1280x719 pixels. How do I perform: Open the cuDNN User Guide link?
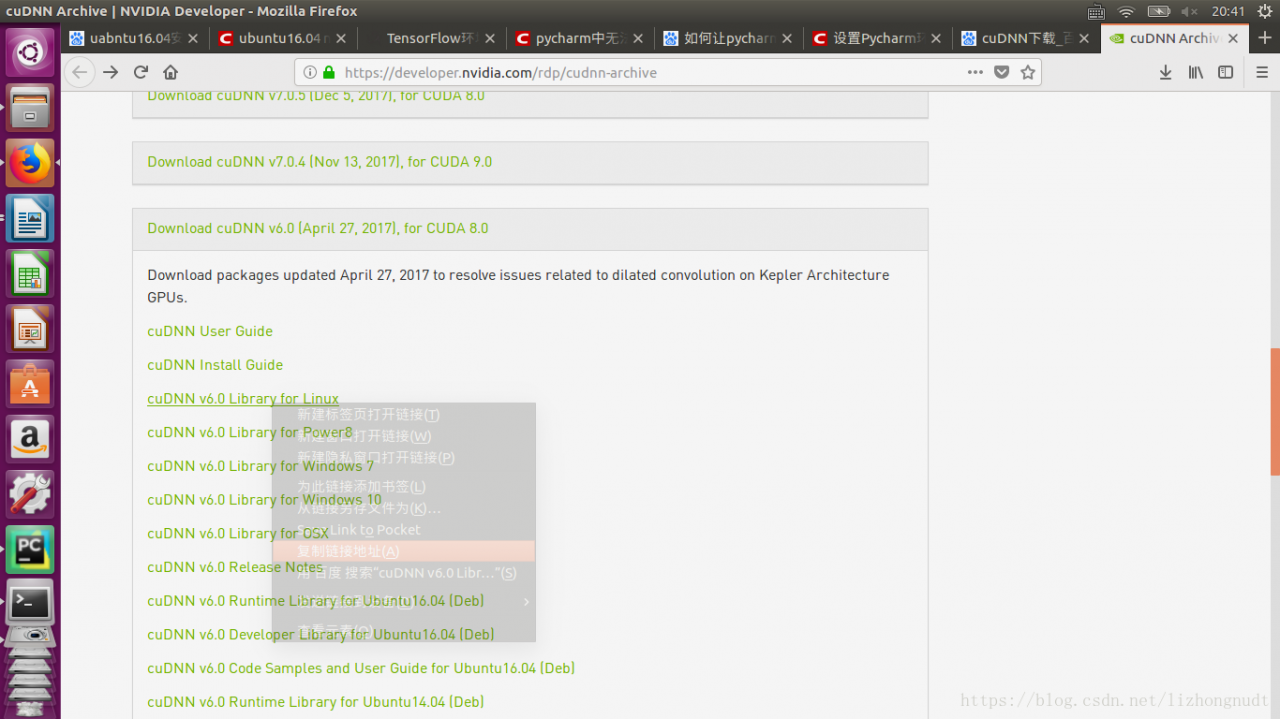[209, 331]
